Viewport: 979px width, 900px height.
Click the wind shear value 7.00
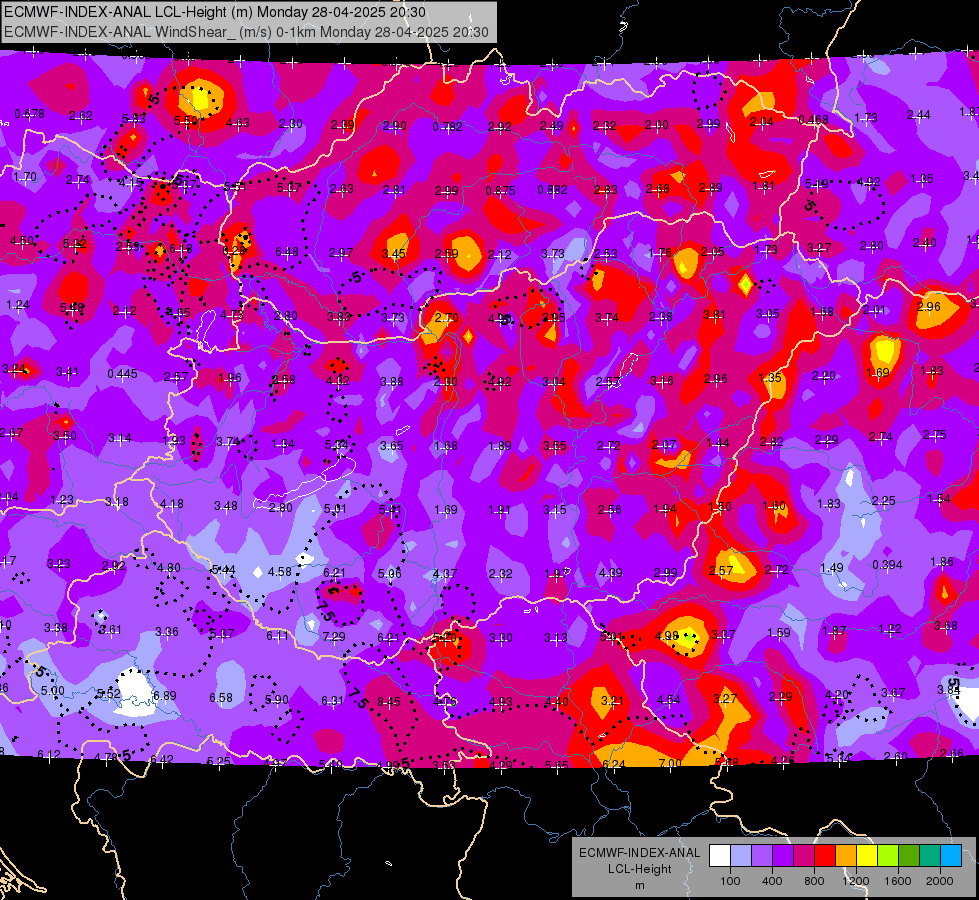670,763
